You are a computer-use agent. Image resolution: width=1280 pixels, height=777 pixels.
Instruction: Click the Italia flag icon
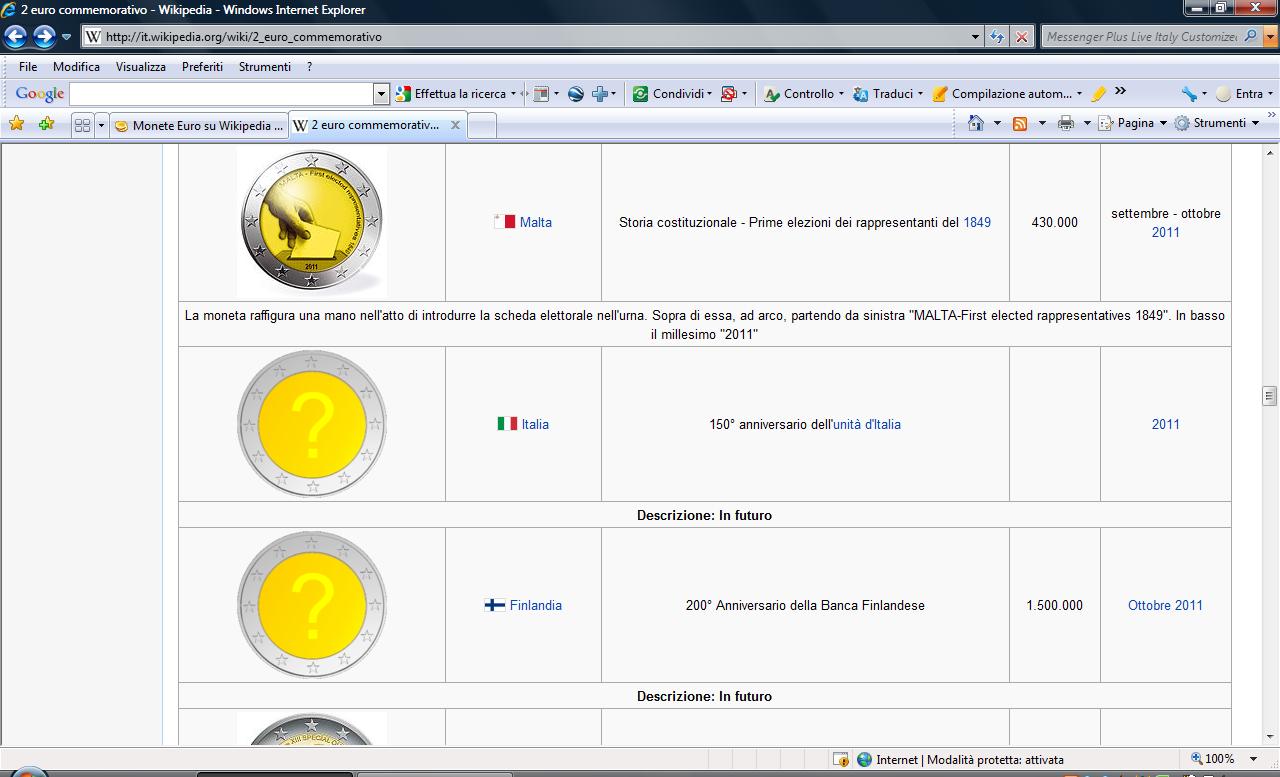click(x=507, y=424)
